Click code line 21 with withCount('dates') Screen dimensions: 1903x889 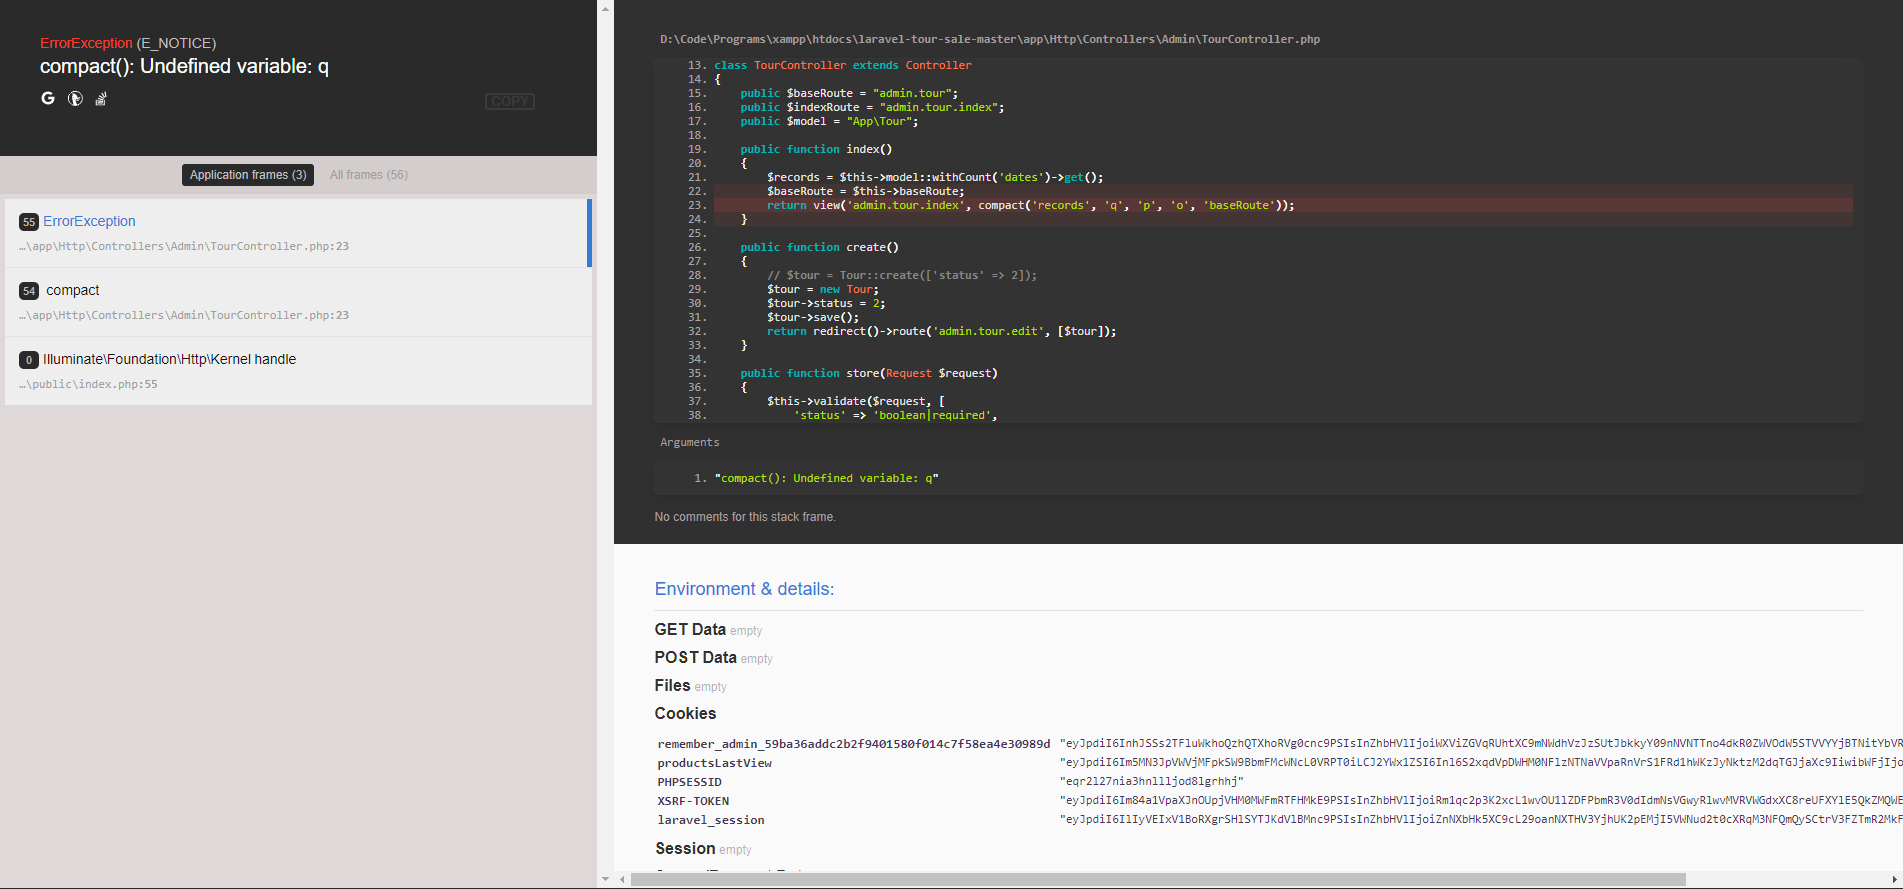935,177
